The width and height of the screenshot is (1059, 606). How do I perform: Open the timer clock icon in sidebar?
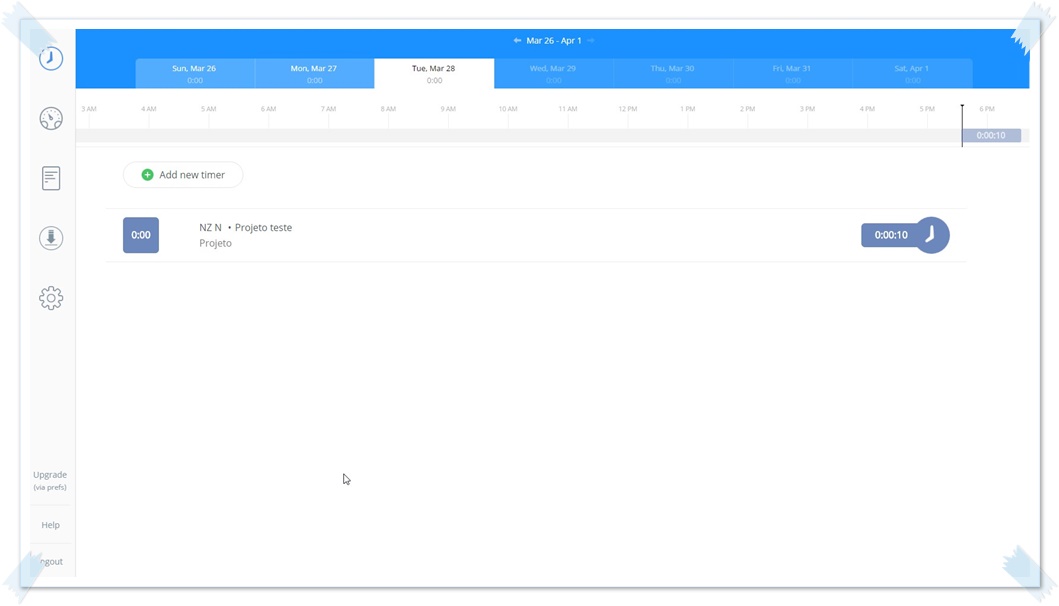[51, 59]
